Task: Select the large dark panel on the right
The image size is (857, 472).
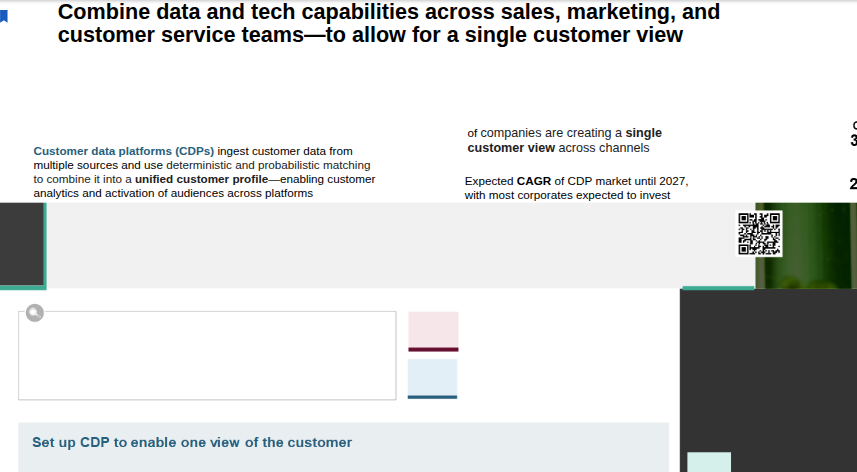Action: point(768,380)
